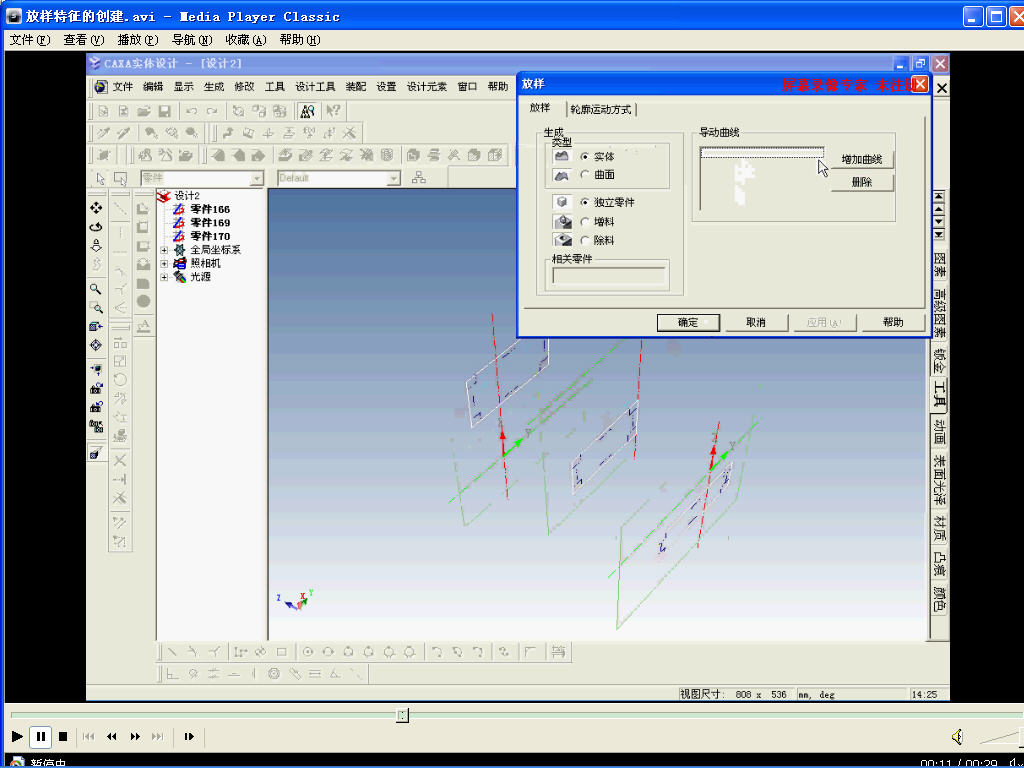Select the box selection tool icon
This screenshot has width=1024, height=768.
pos(120,178)
